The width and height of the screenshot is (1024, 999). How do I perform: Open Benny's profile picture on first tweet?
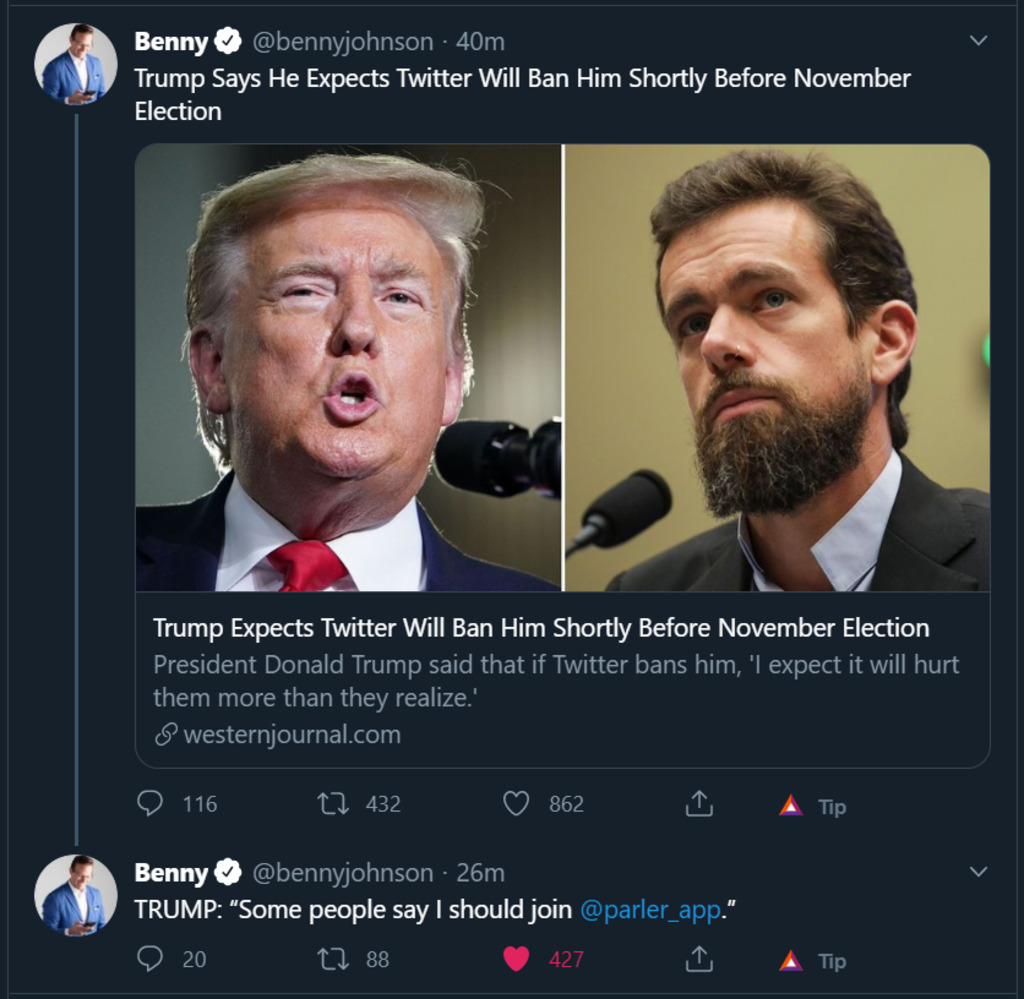pos(75,65)
